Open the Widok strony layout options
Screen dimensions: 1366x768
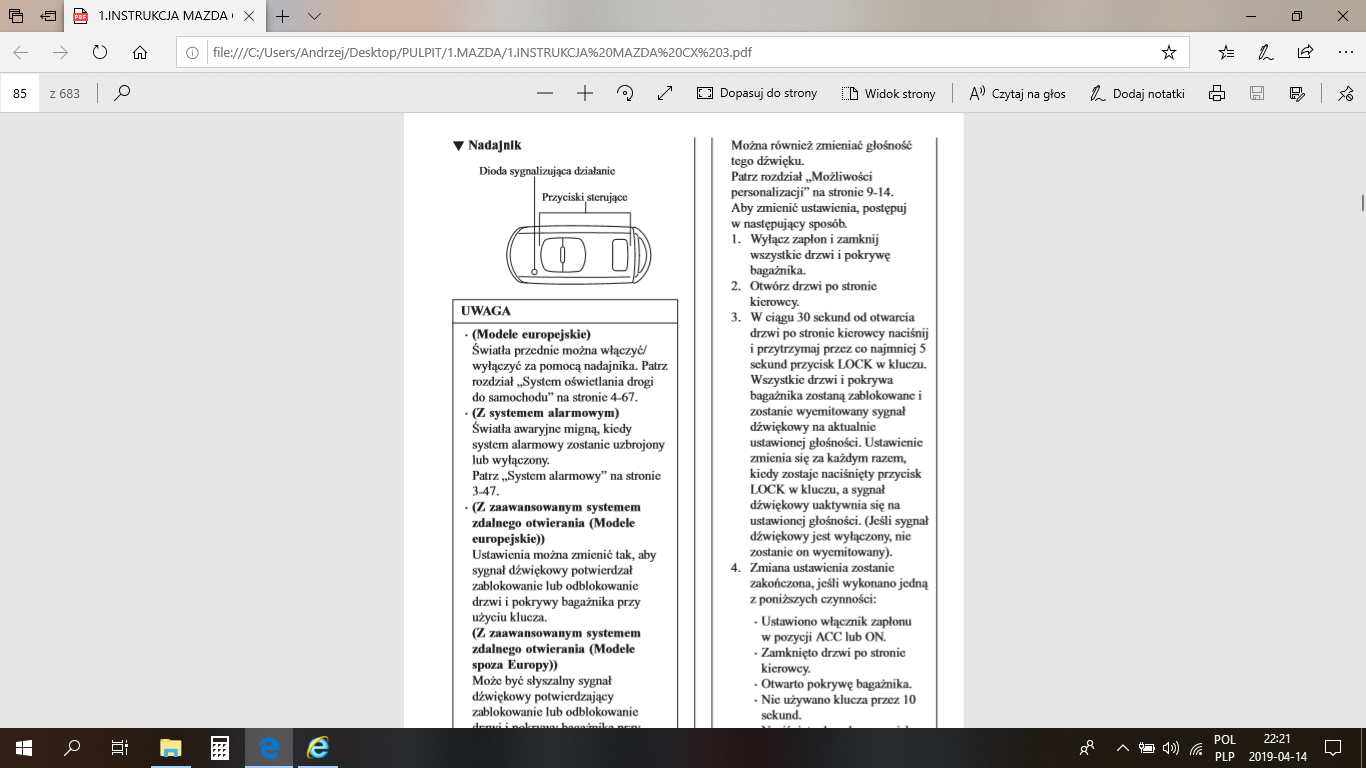[x=889, y=93]
